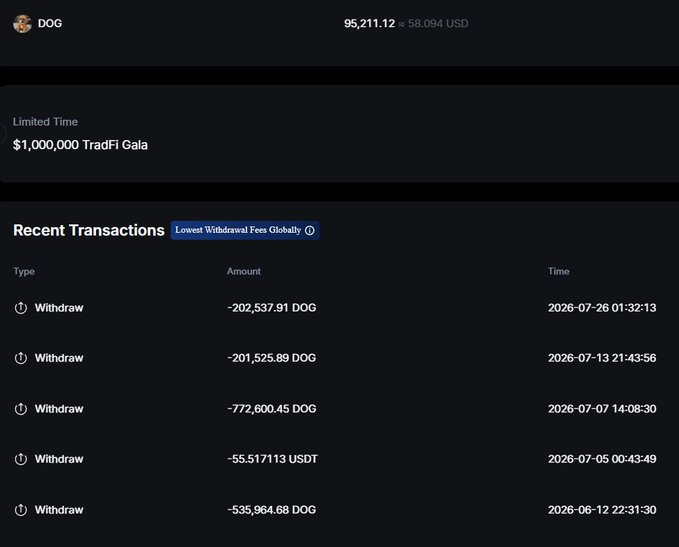Viewport: 679px width, 547px height.
Task: Click the timestamp 2026-07-26 01:32:13
Action: 602,307
